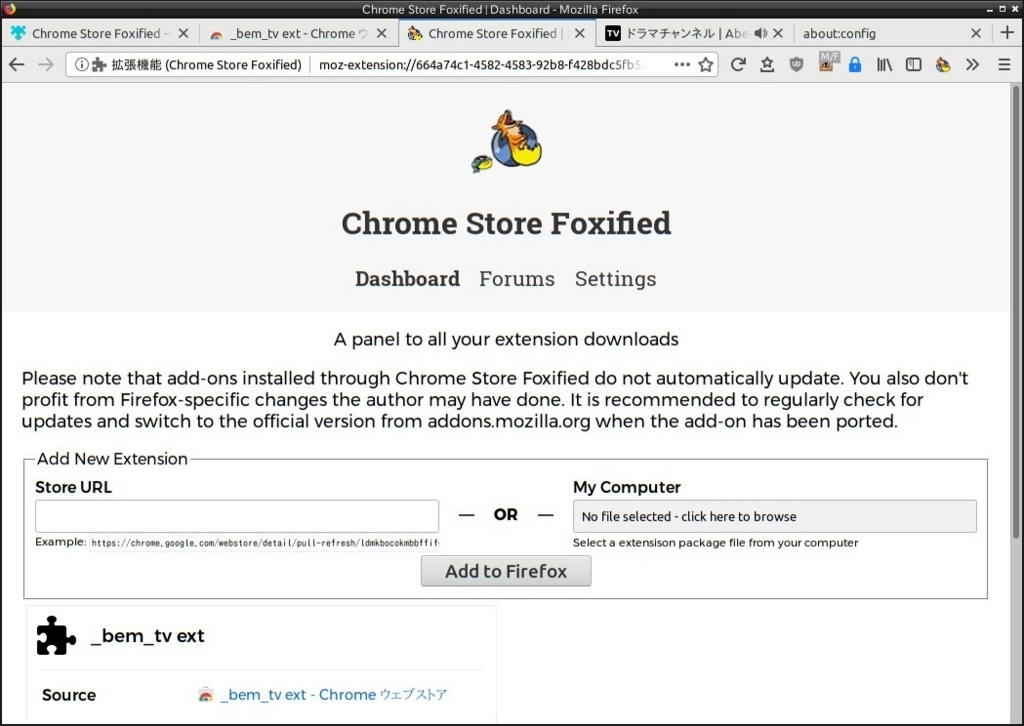Open the Forums navigation link
Viewport: 1024px width, 726px height.
point(517,279)
